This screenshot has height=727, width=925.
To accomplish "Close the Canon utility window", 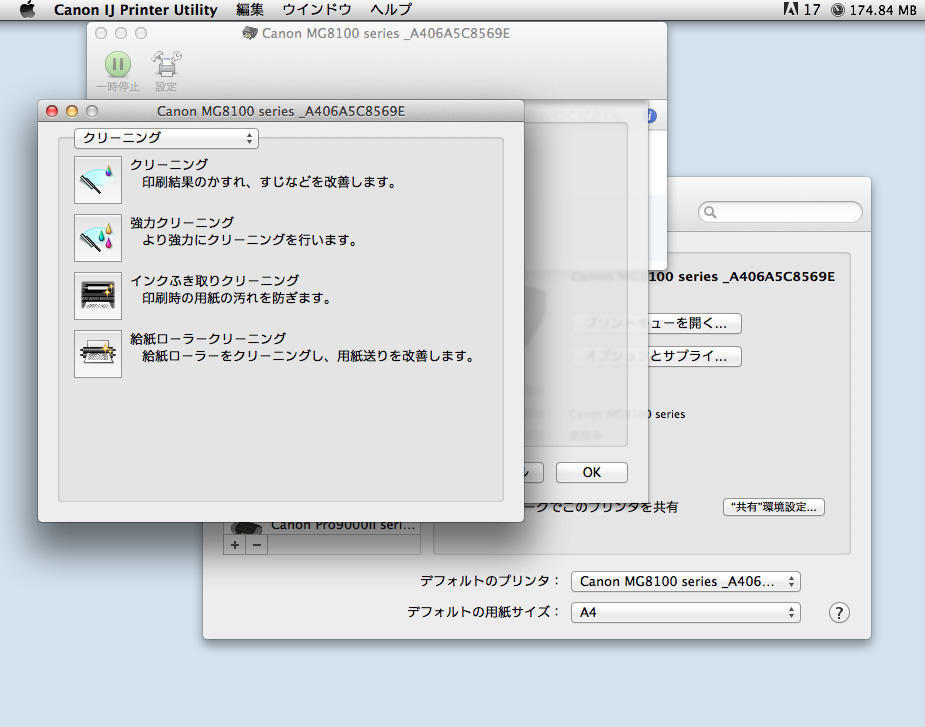I will (x=52, y=111).
